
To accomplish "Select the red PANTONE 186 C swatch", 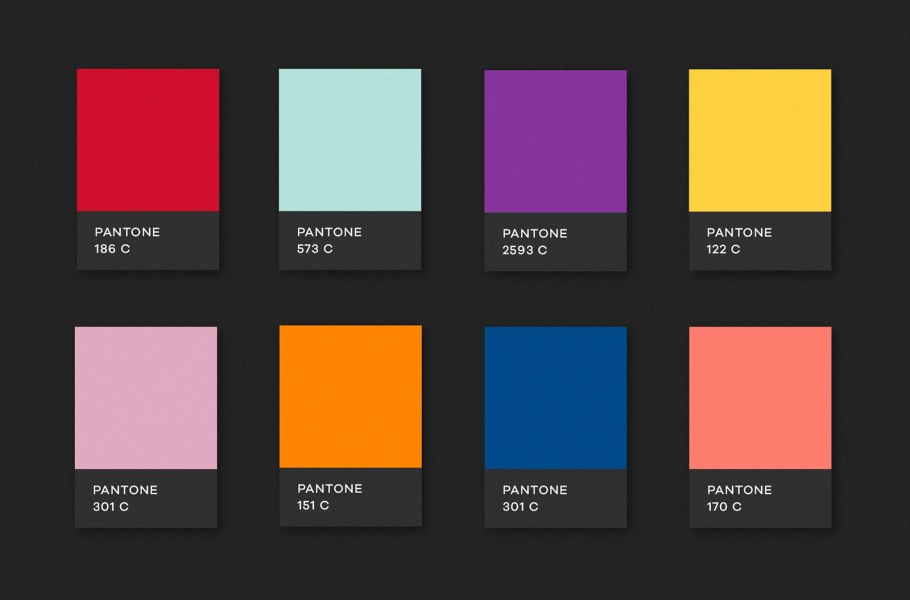I will 146,140.
